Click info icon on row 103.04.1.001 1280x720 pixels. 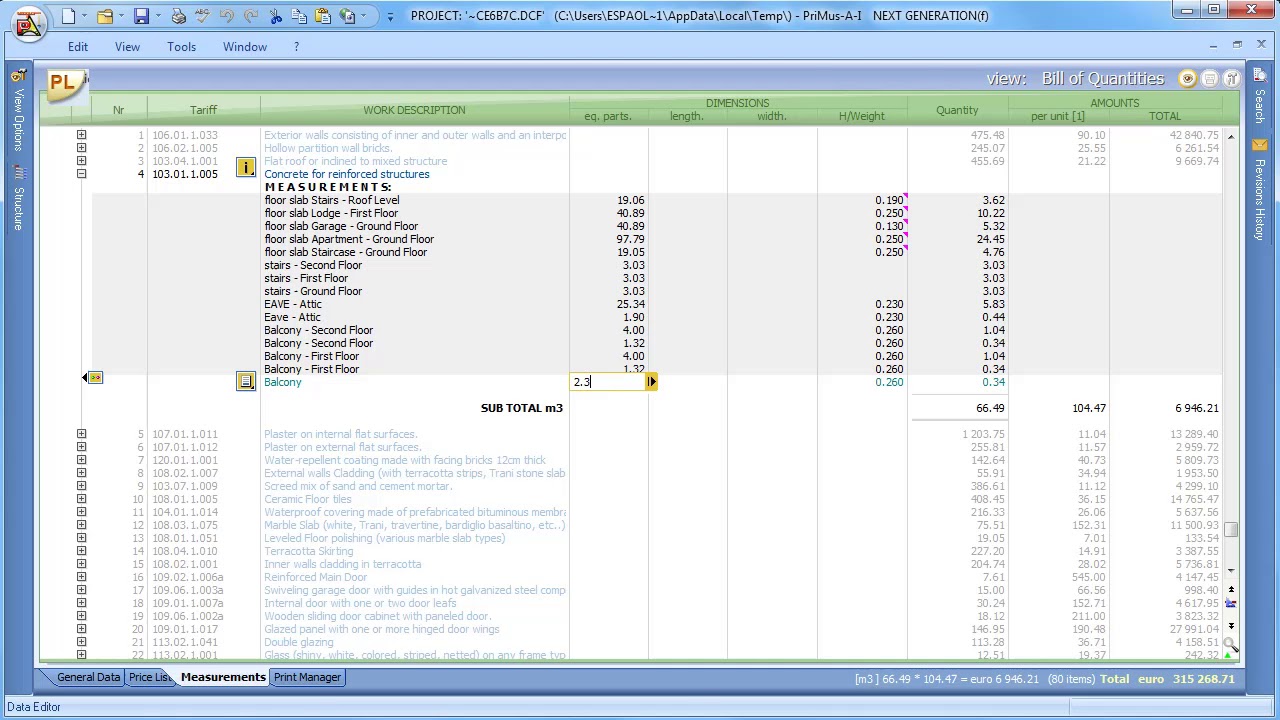tap(246, 167)
